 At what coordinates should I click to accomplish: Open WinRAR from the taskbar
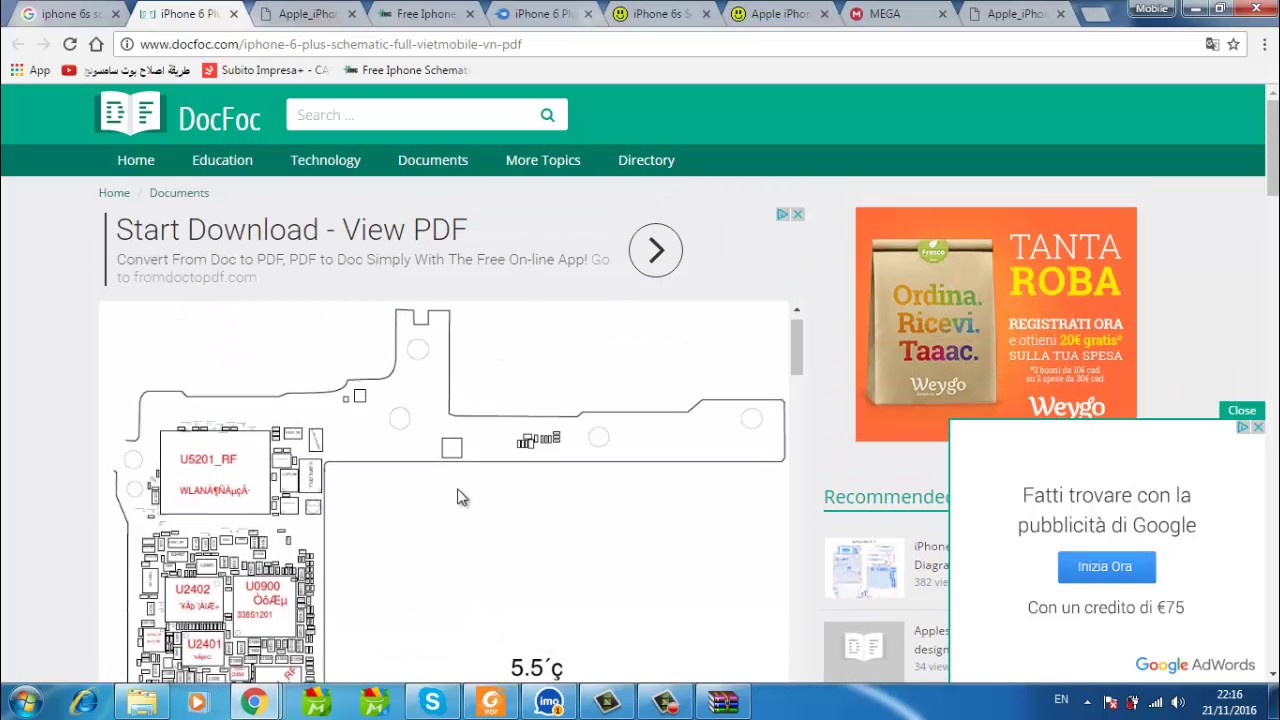coord(723,702)
